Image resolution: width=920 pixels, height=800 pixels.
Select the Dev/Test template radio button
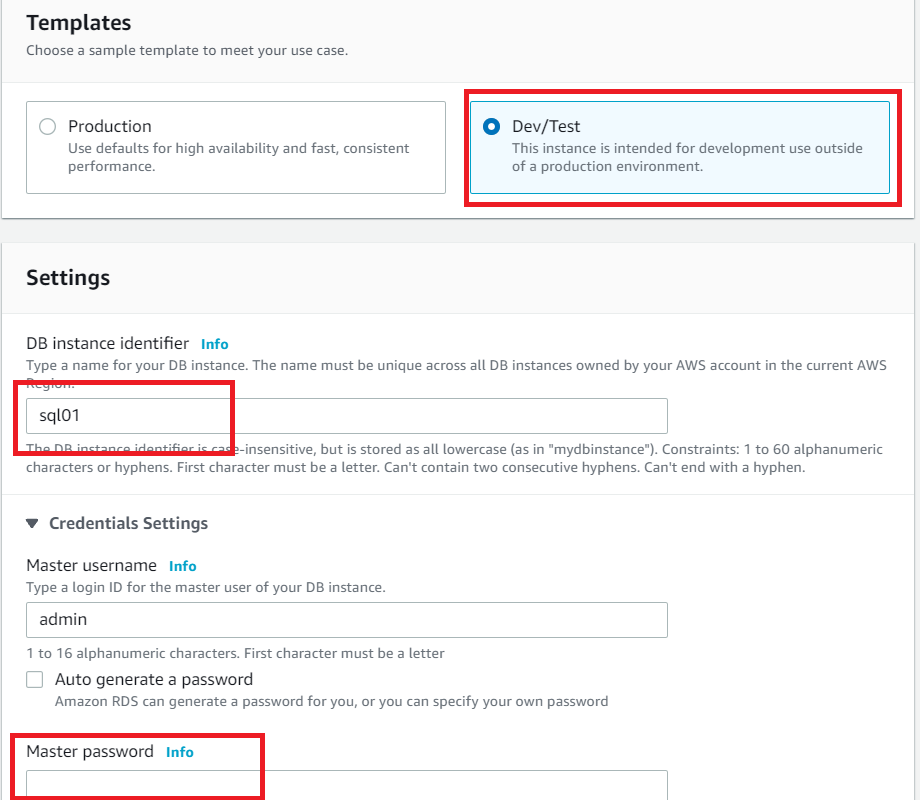(491, 127)
